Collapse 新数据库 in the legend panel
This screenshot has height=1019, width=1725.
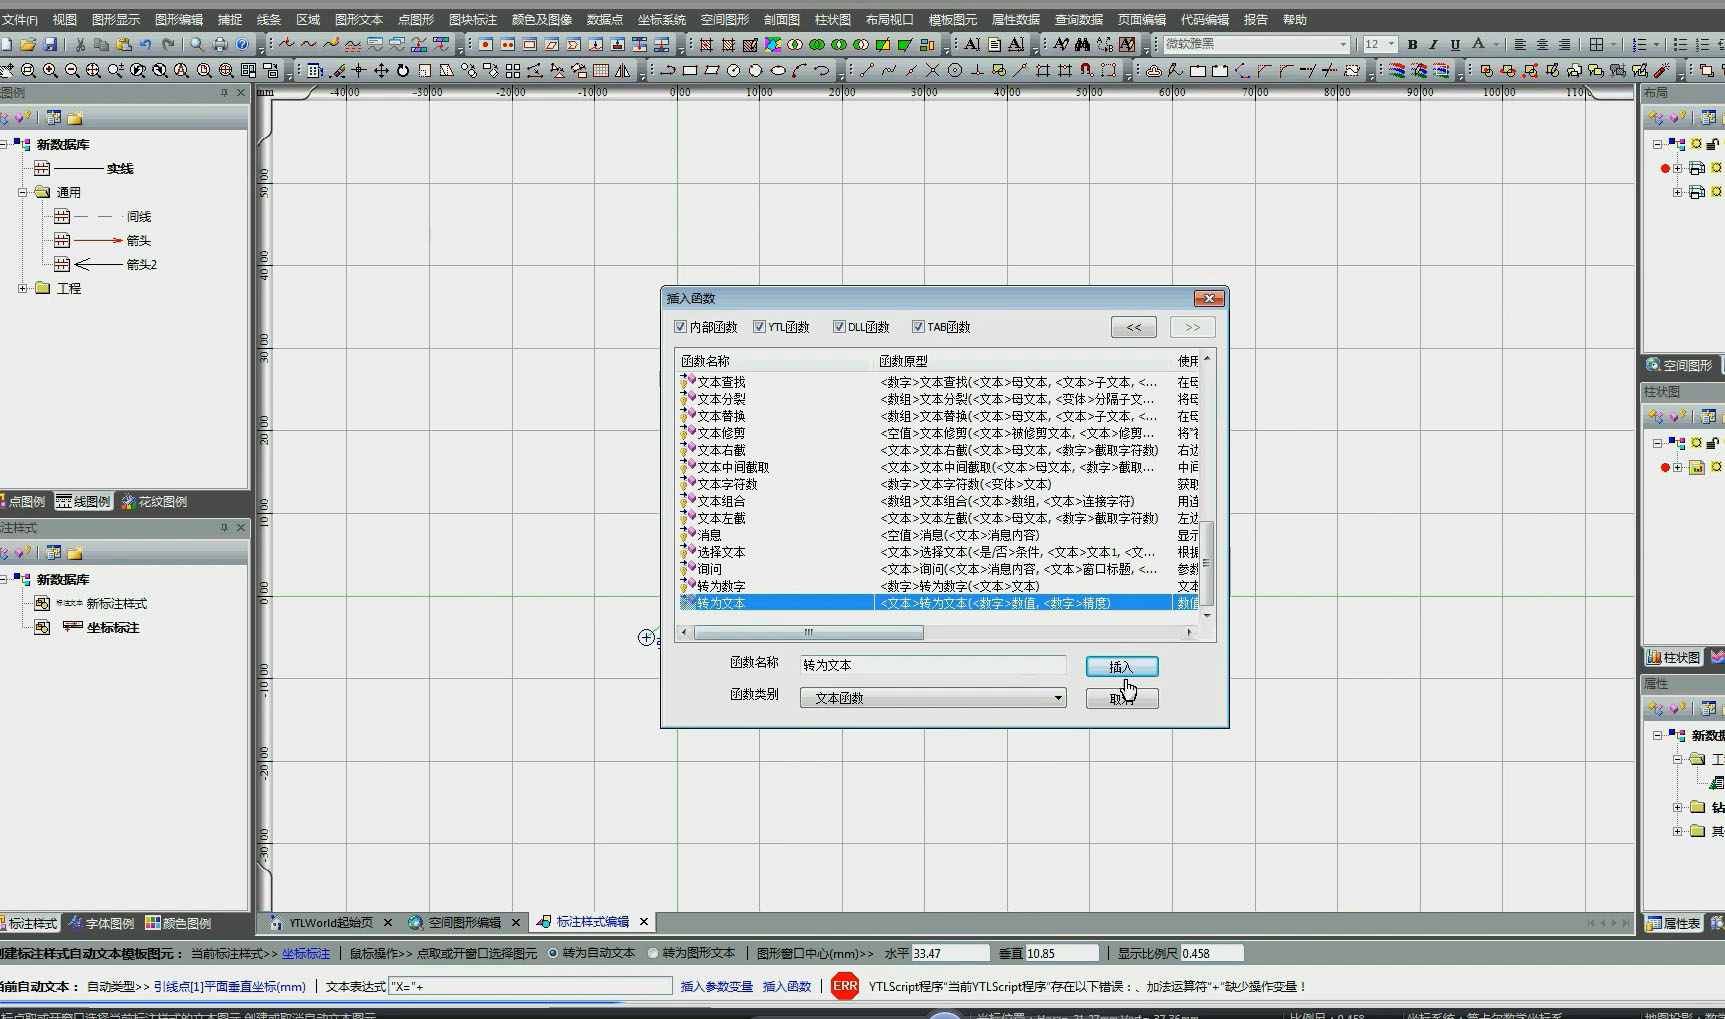click(x=4, y=144)
